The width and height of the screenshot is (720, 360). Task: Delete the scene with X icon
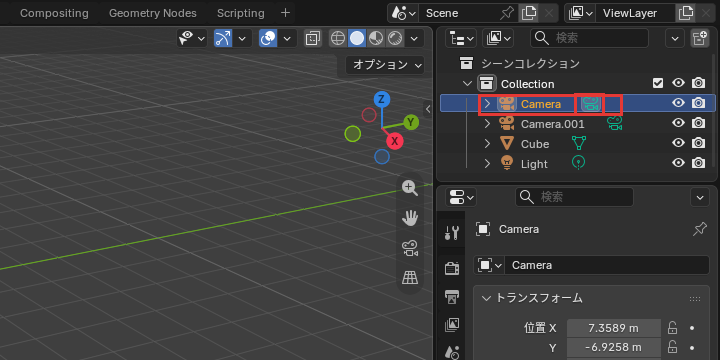(549, 13)
